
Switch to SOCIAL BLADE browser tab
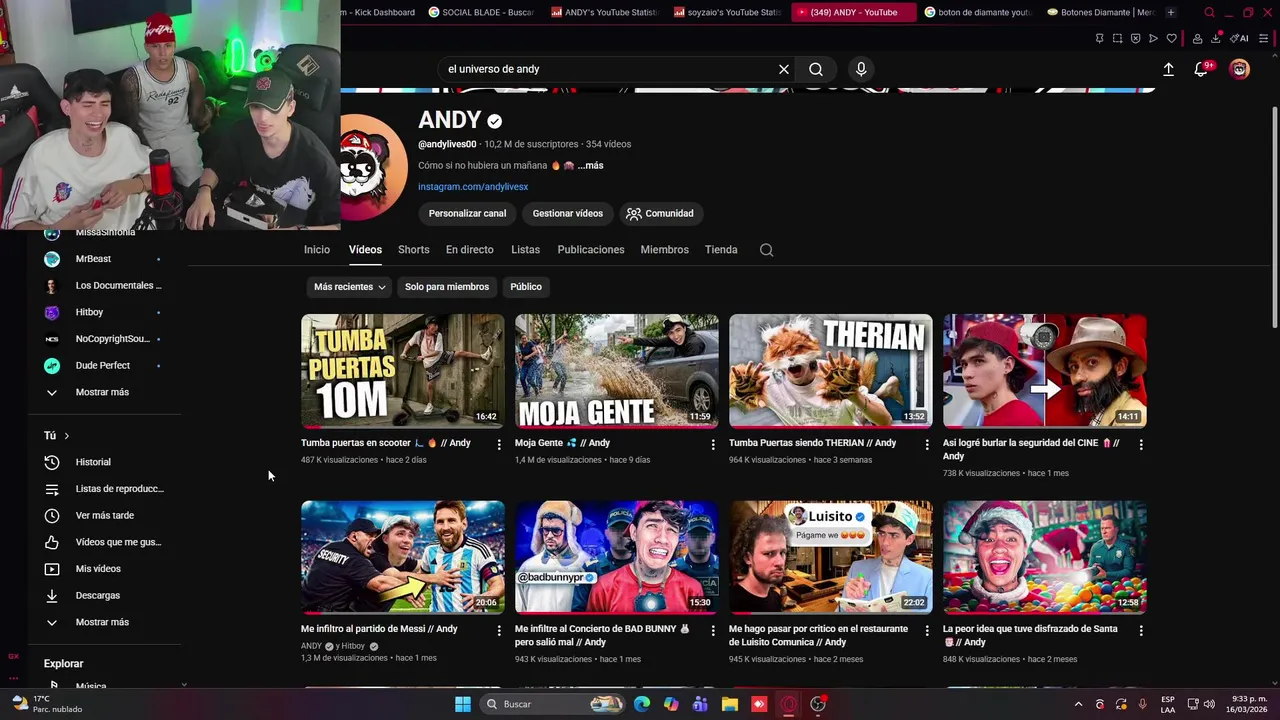[481, 12]
